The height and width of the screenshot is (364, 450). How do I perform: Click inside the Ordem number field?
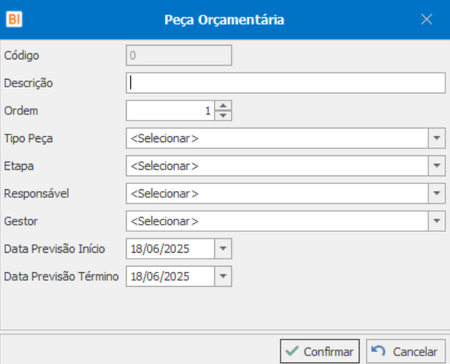(170, 111)
